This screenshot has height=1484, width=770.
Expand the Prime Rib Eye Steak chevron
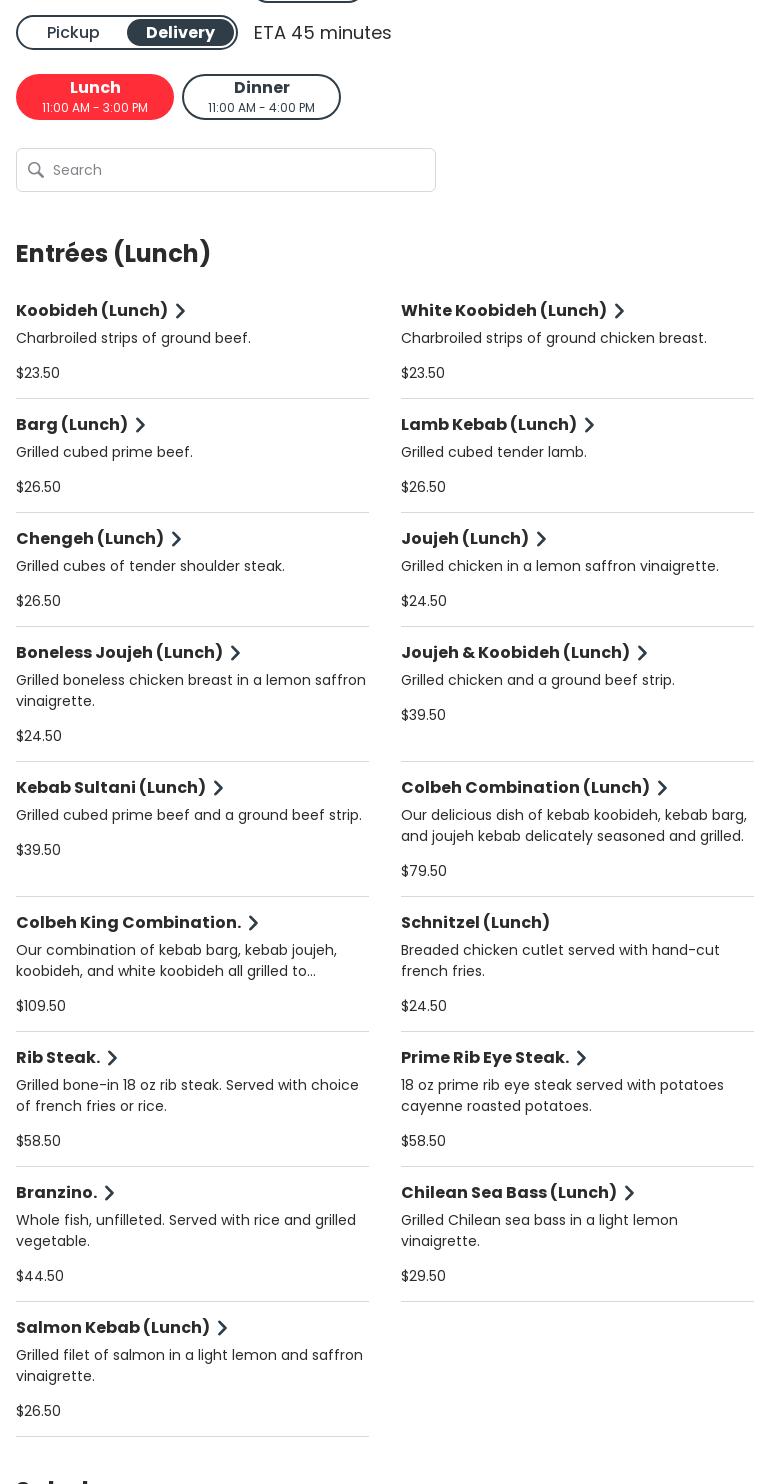click(581, 1058)
